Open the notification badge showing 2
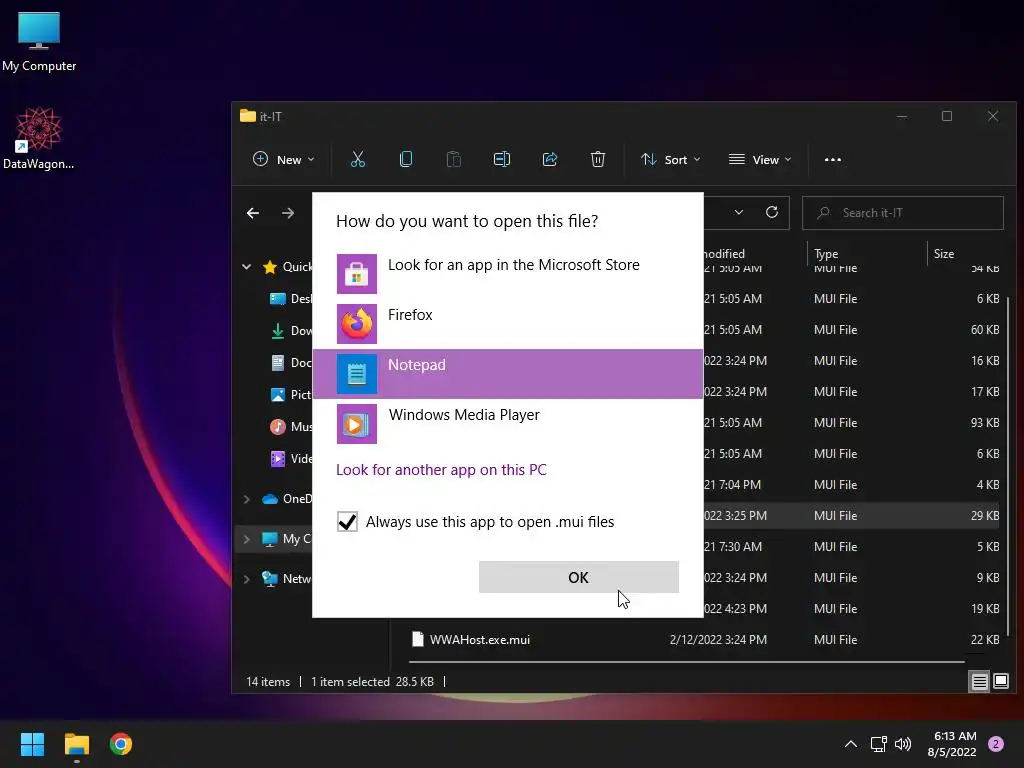 996,744
